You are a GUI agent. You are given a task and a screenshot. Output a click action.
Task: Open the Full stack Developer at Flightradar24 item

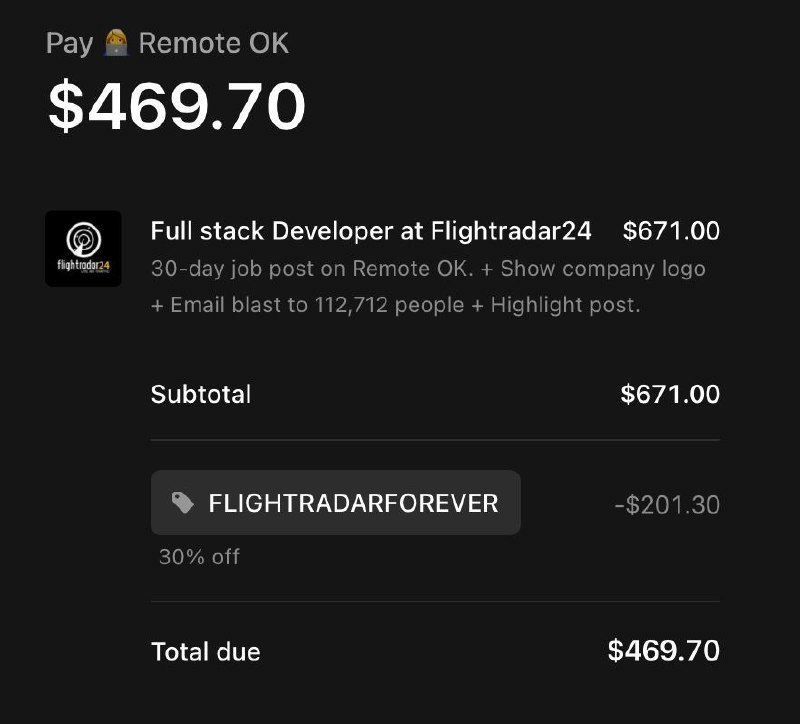coord(371,231)
